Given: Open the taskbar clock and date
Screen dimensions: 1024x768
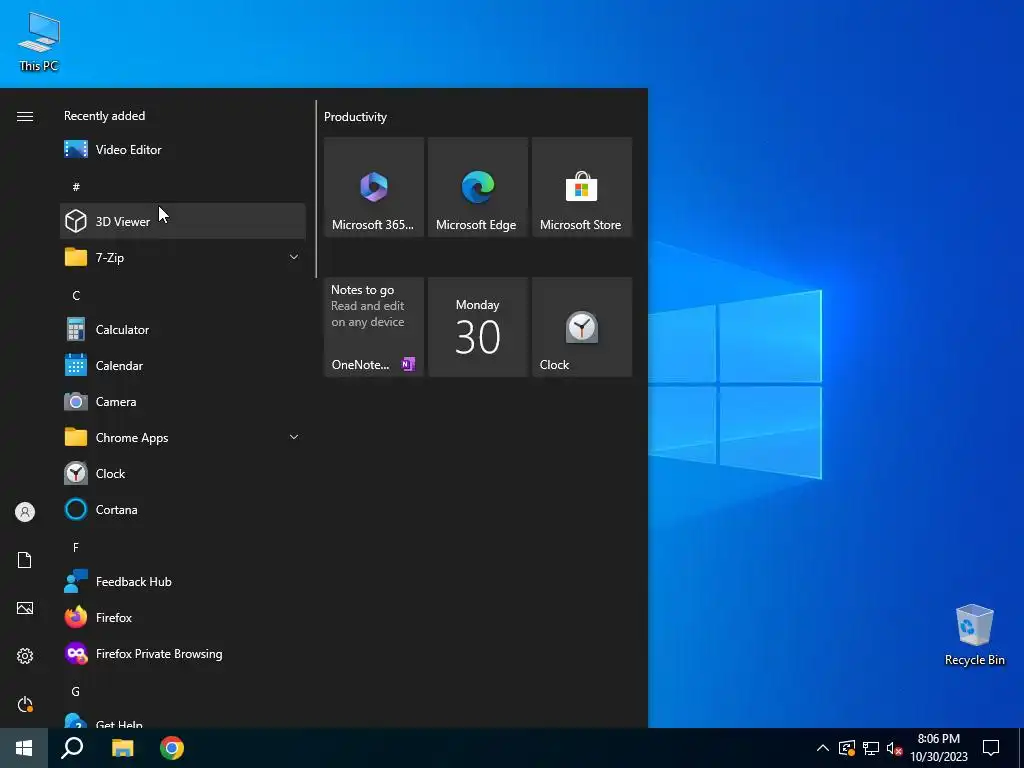Looking at the screenshot, I should (x=938, y=748).
